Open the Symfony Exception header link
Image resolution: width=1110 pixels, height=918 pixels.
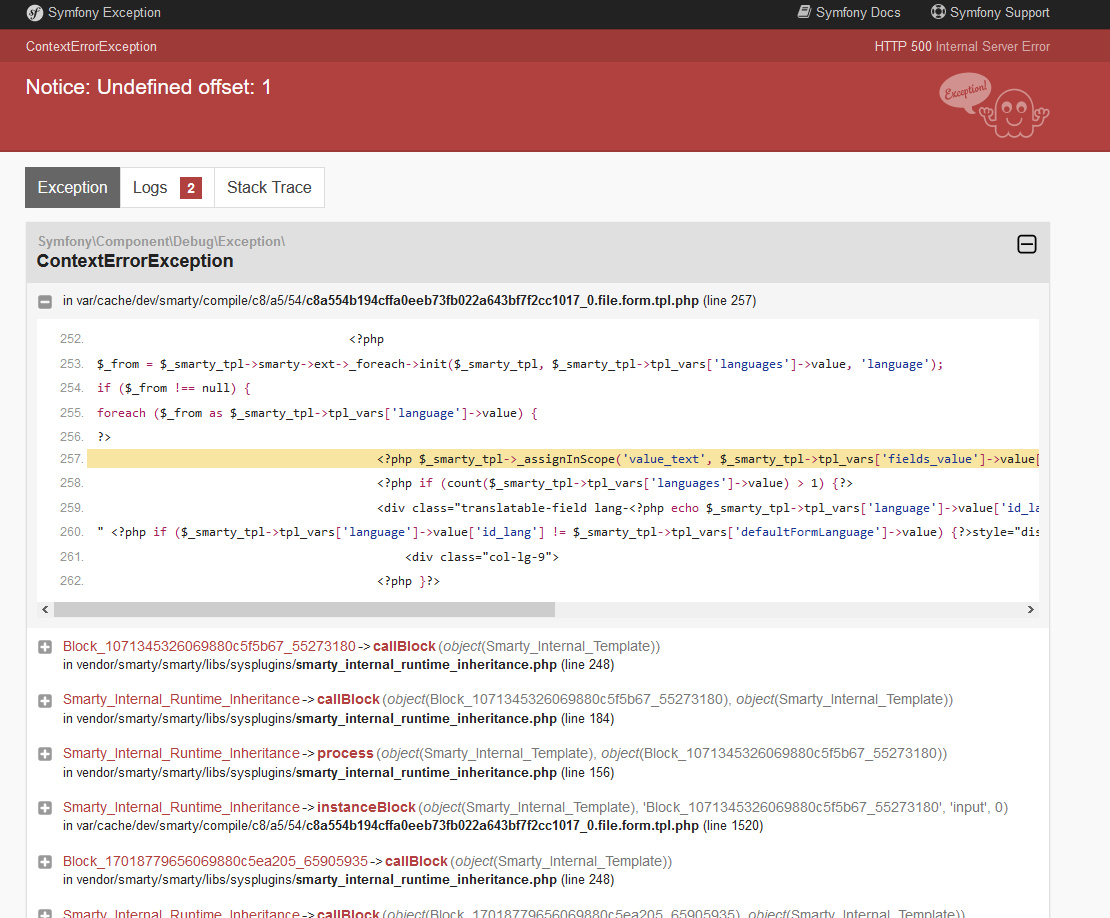click(x=104, y=13)
